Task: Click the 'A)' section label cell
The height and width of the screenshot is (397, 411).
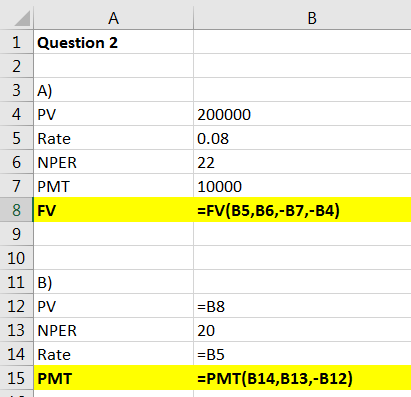Action: 113,90
